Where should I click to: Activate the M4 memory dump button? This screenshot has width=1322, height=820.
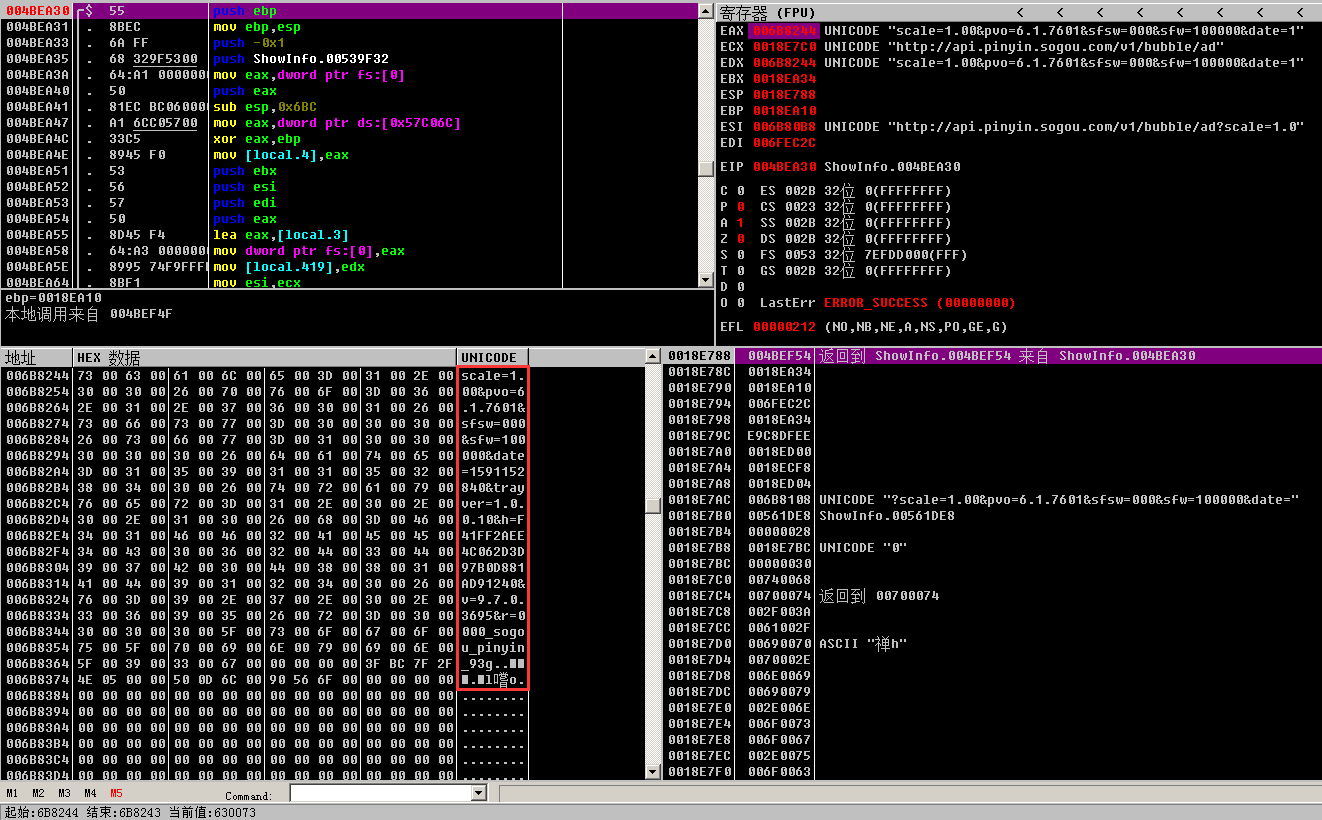(x=90, y=793)
